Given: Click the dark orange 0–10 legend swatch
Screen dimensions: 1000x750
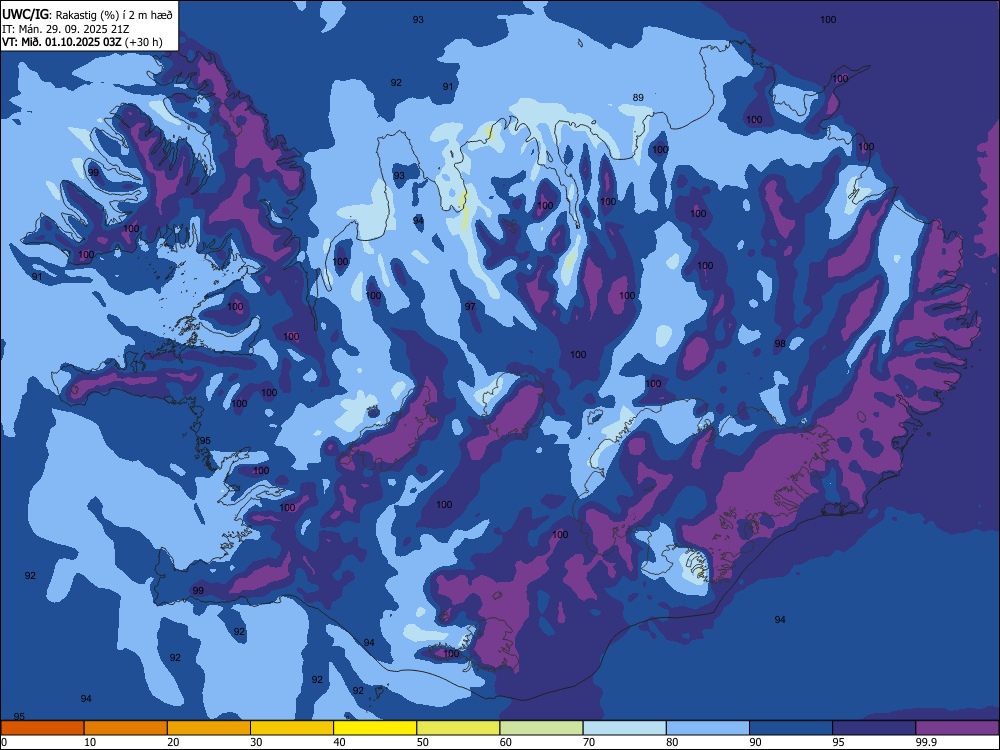Looking at the screenshot, I should (x=42, y=728).
